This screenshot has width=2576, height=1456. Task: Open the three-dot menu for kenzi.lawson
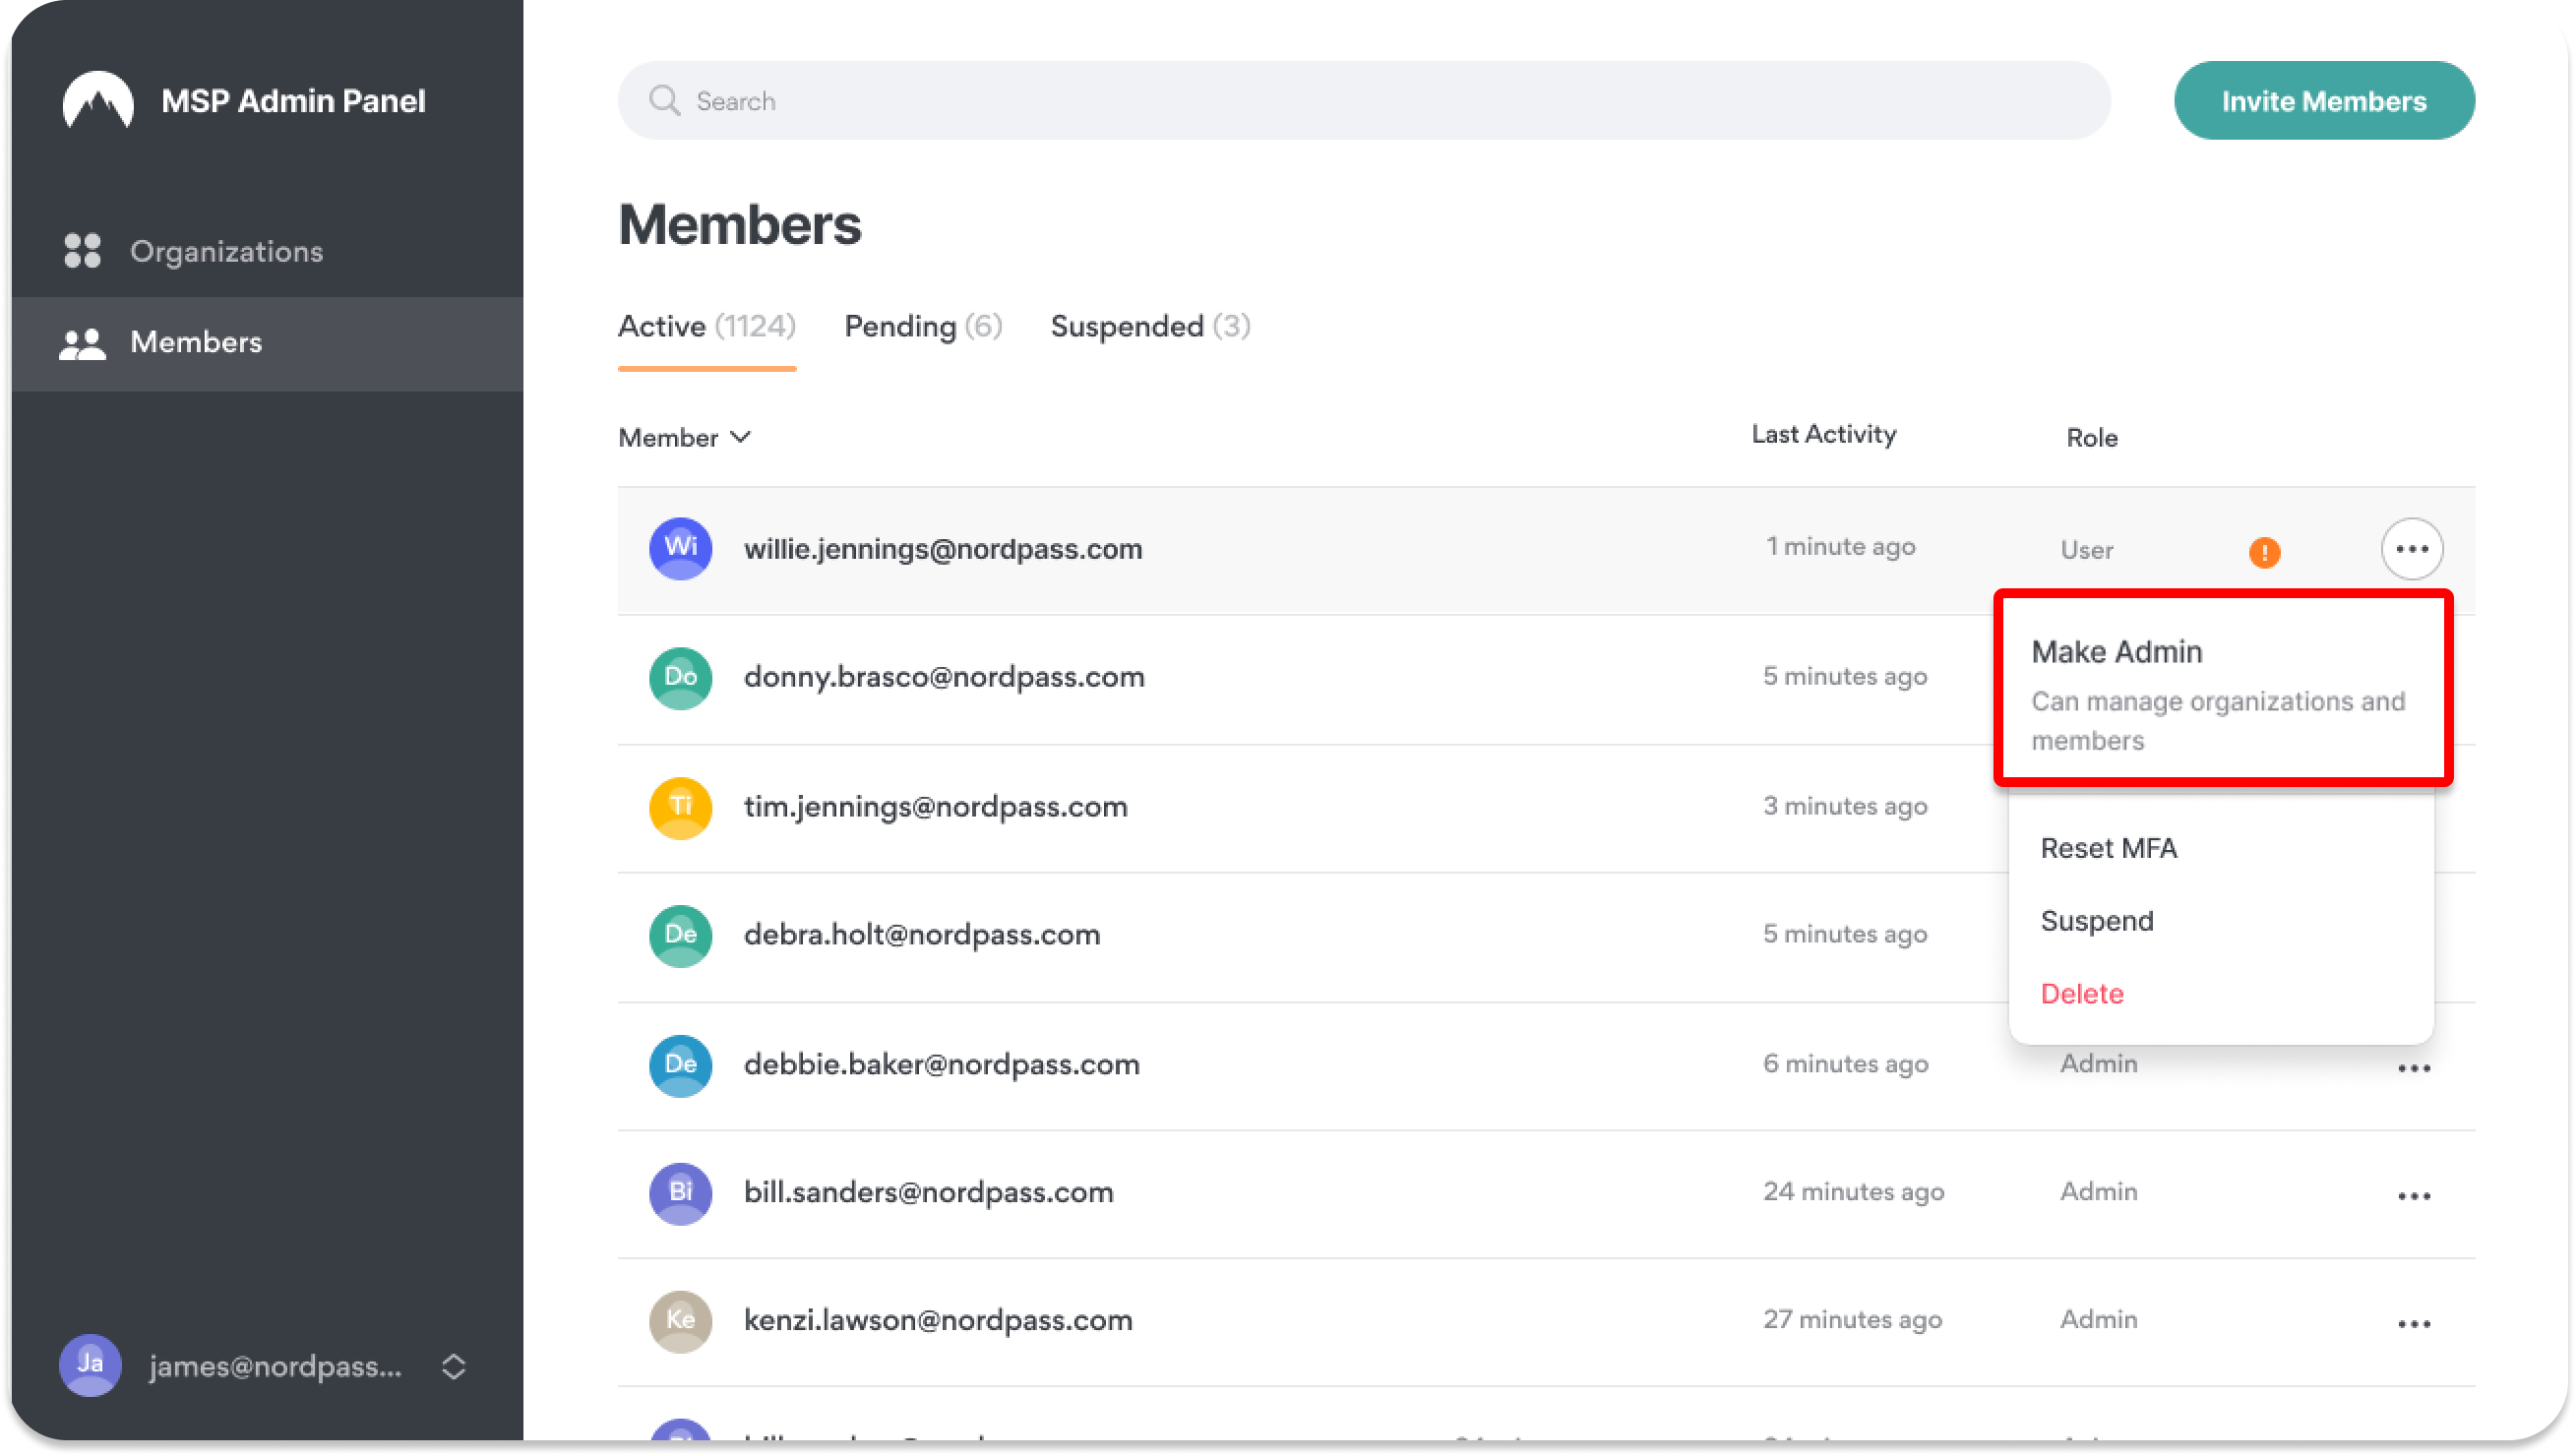click(2413, 1323)
